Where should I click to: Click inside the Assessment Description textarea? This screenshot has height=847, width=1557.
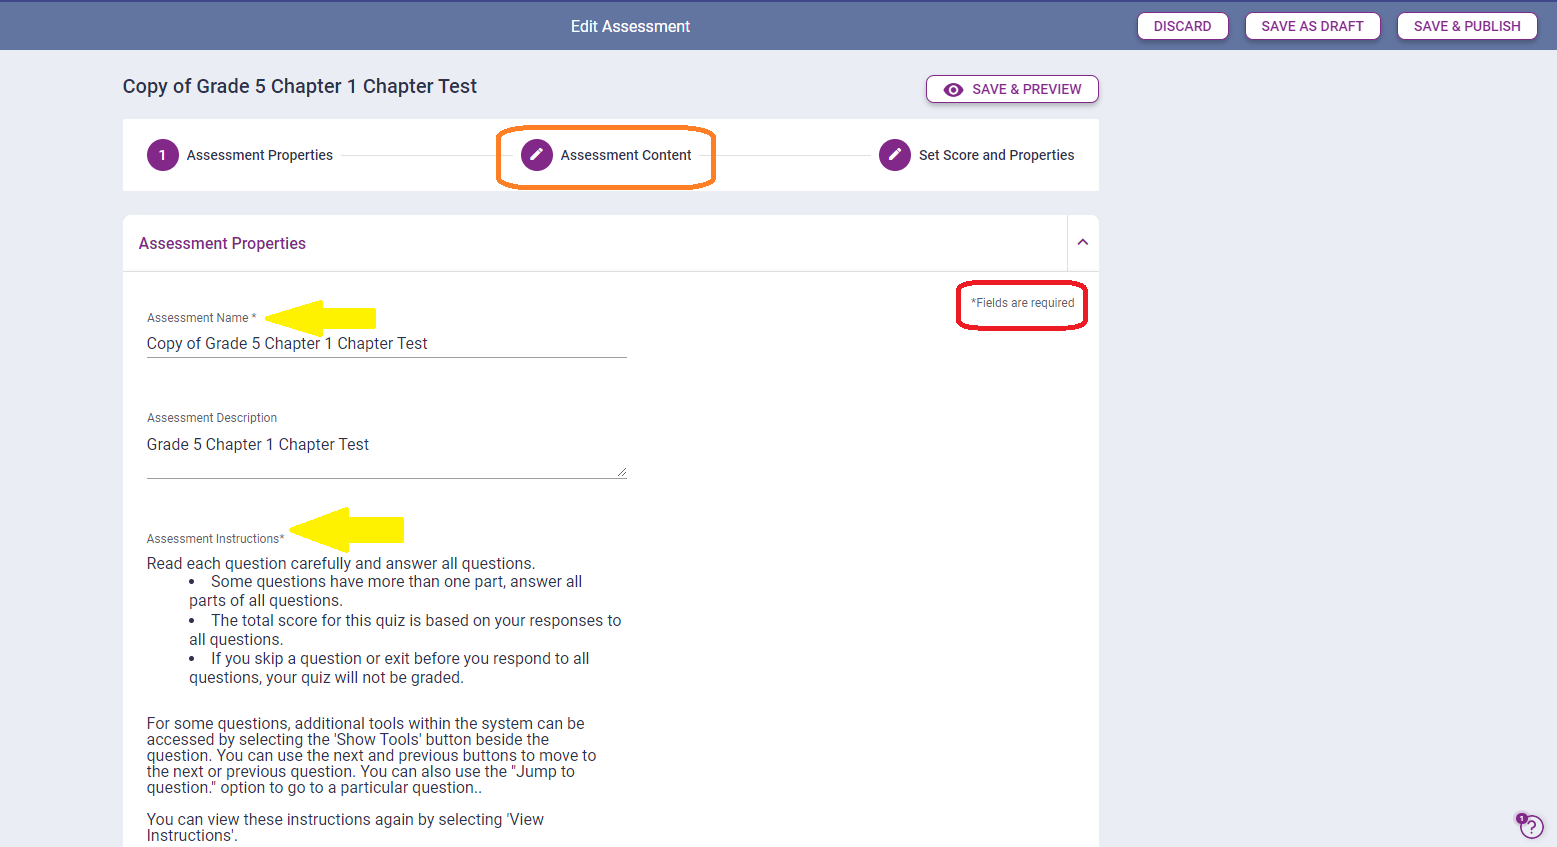pos(386,445)
